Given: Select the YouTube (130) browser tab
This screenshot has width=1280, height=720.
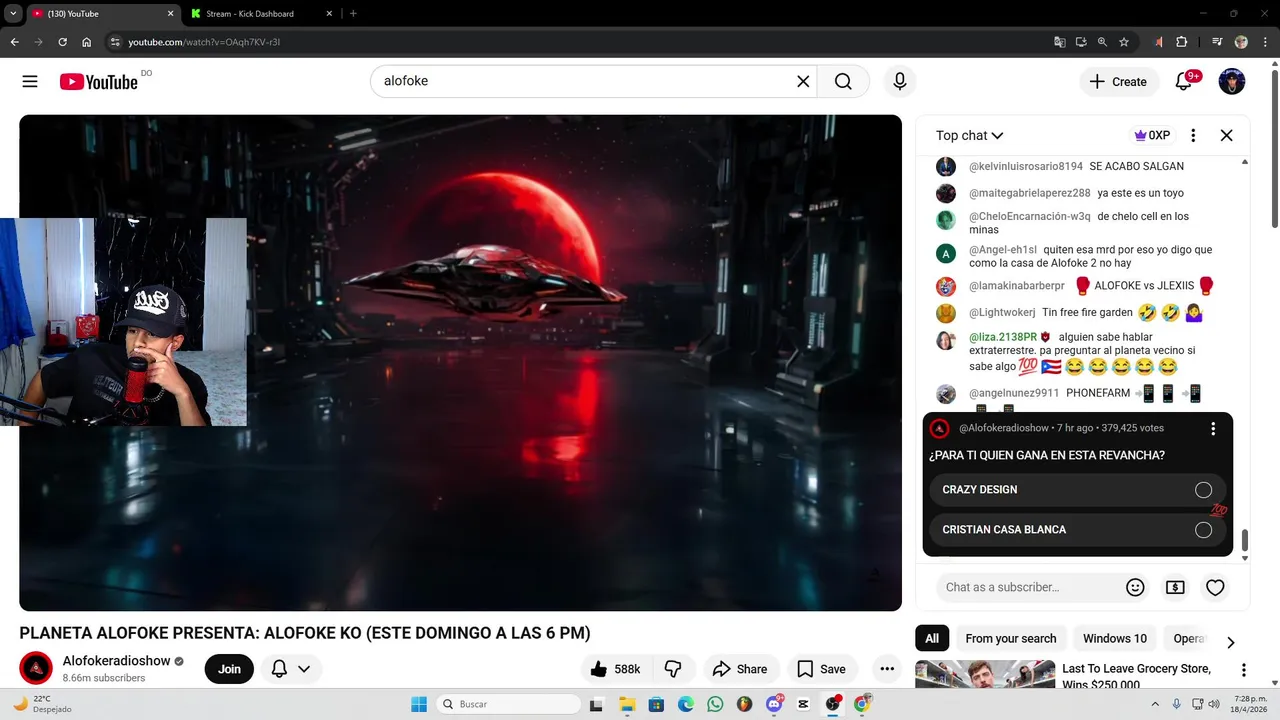Looking at the screenshot, I should pos(102,13).
